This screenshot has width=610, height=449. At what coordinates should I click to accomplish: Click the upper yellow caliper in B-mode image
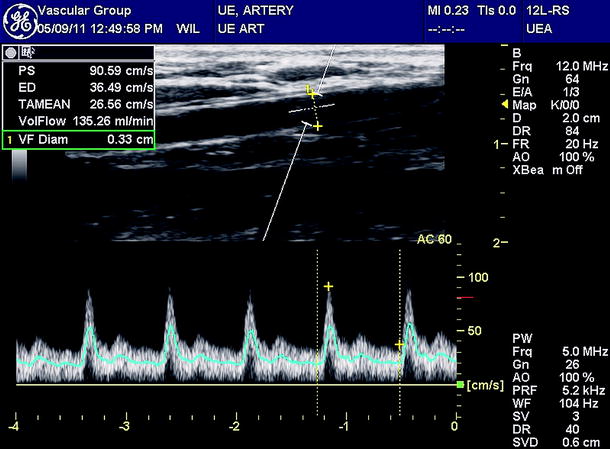pos(311,93)
